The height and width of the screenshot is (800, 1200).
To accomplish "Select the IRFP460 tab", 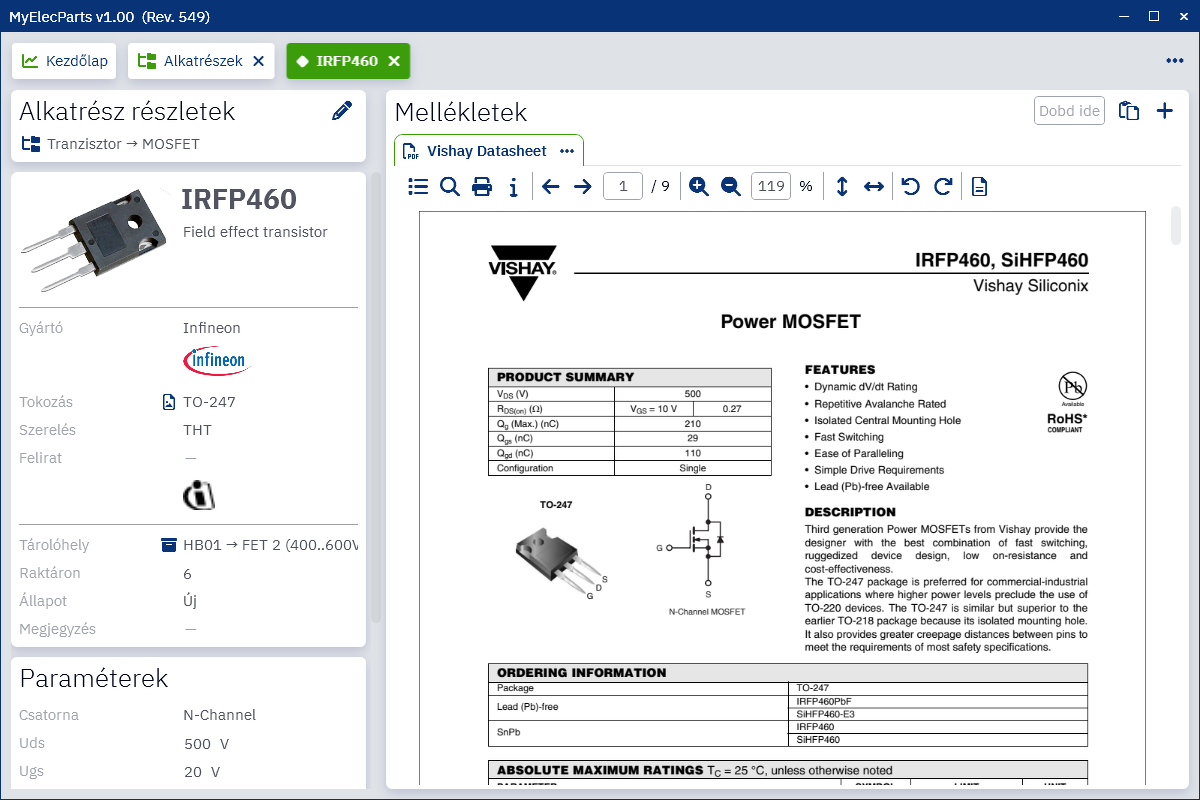I will (347, 61).
